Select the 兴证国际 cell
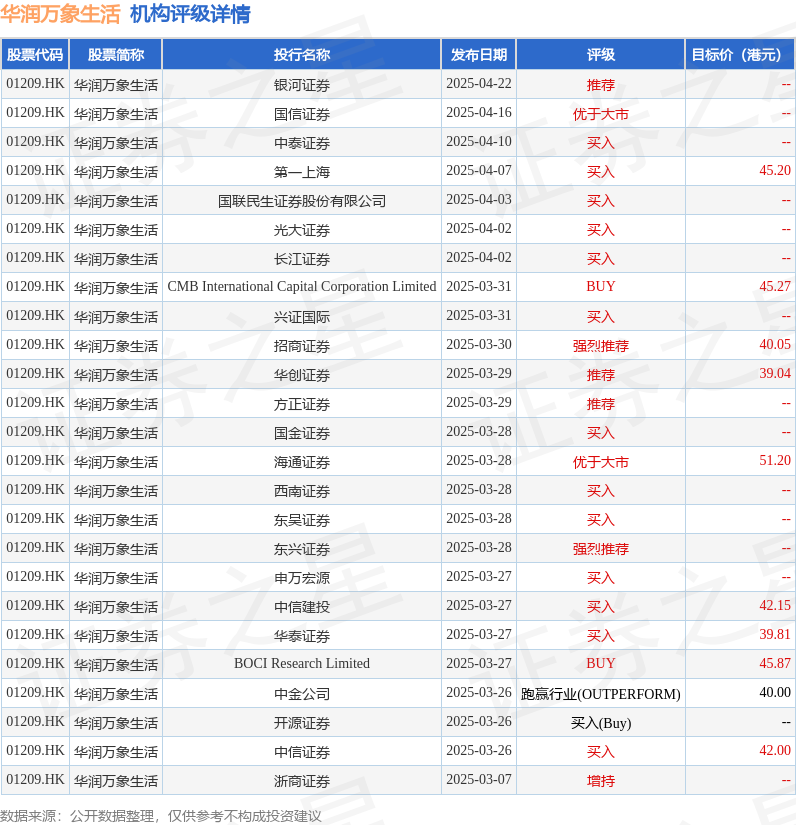796x825 pixels. (x=301, y=316)
